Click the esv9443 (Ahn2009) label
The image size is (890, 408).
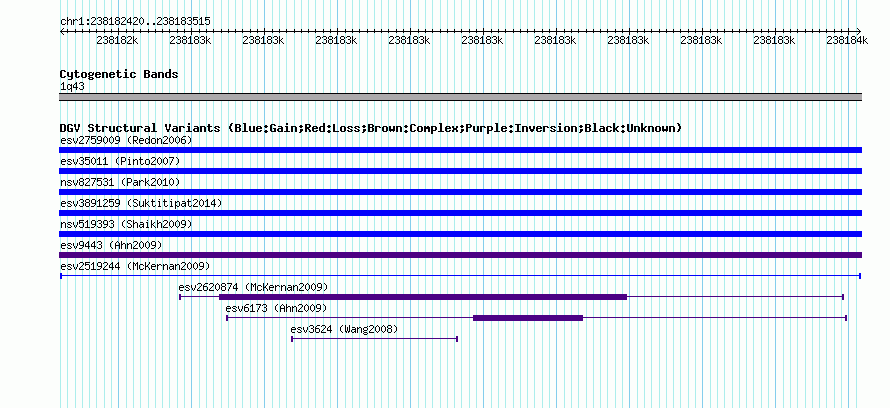coord(111,245)
